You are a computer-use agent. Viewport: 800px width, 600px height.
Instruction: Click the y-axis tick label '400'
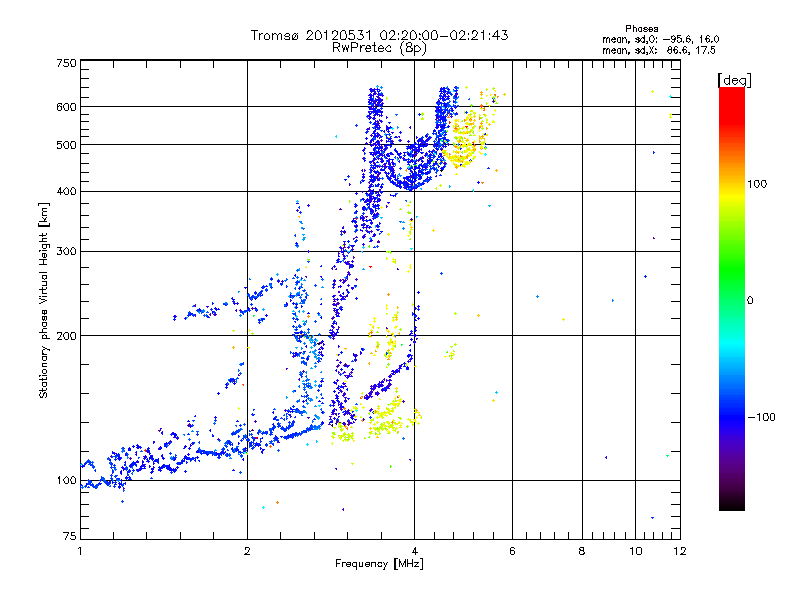(66, 192)
